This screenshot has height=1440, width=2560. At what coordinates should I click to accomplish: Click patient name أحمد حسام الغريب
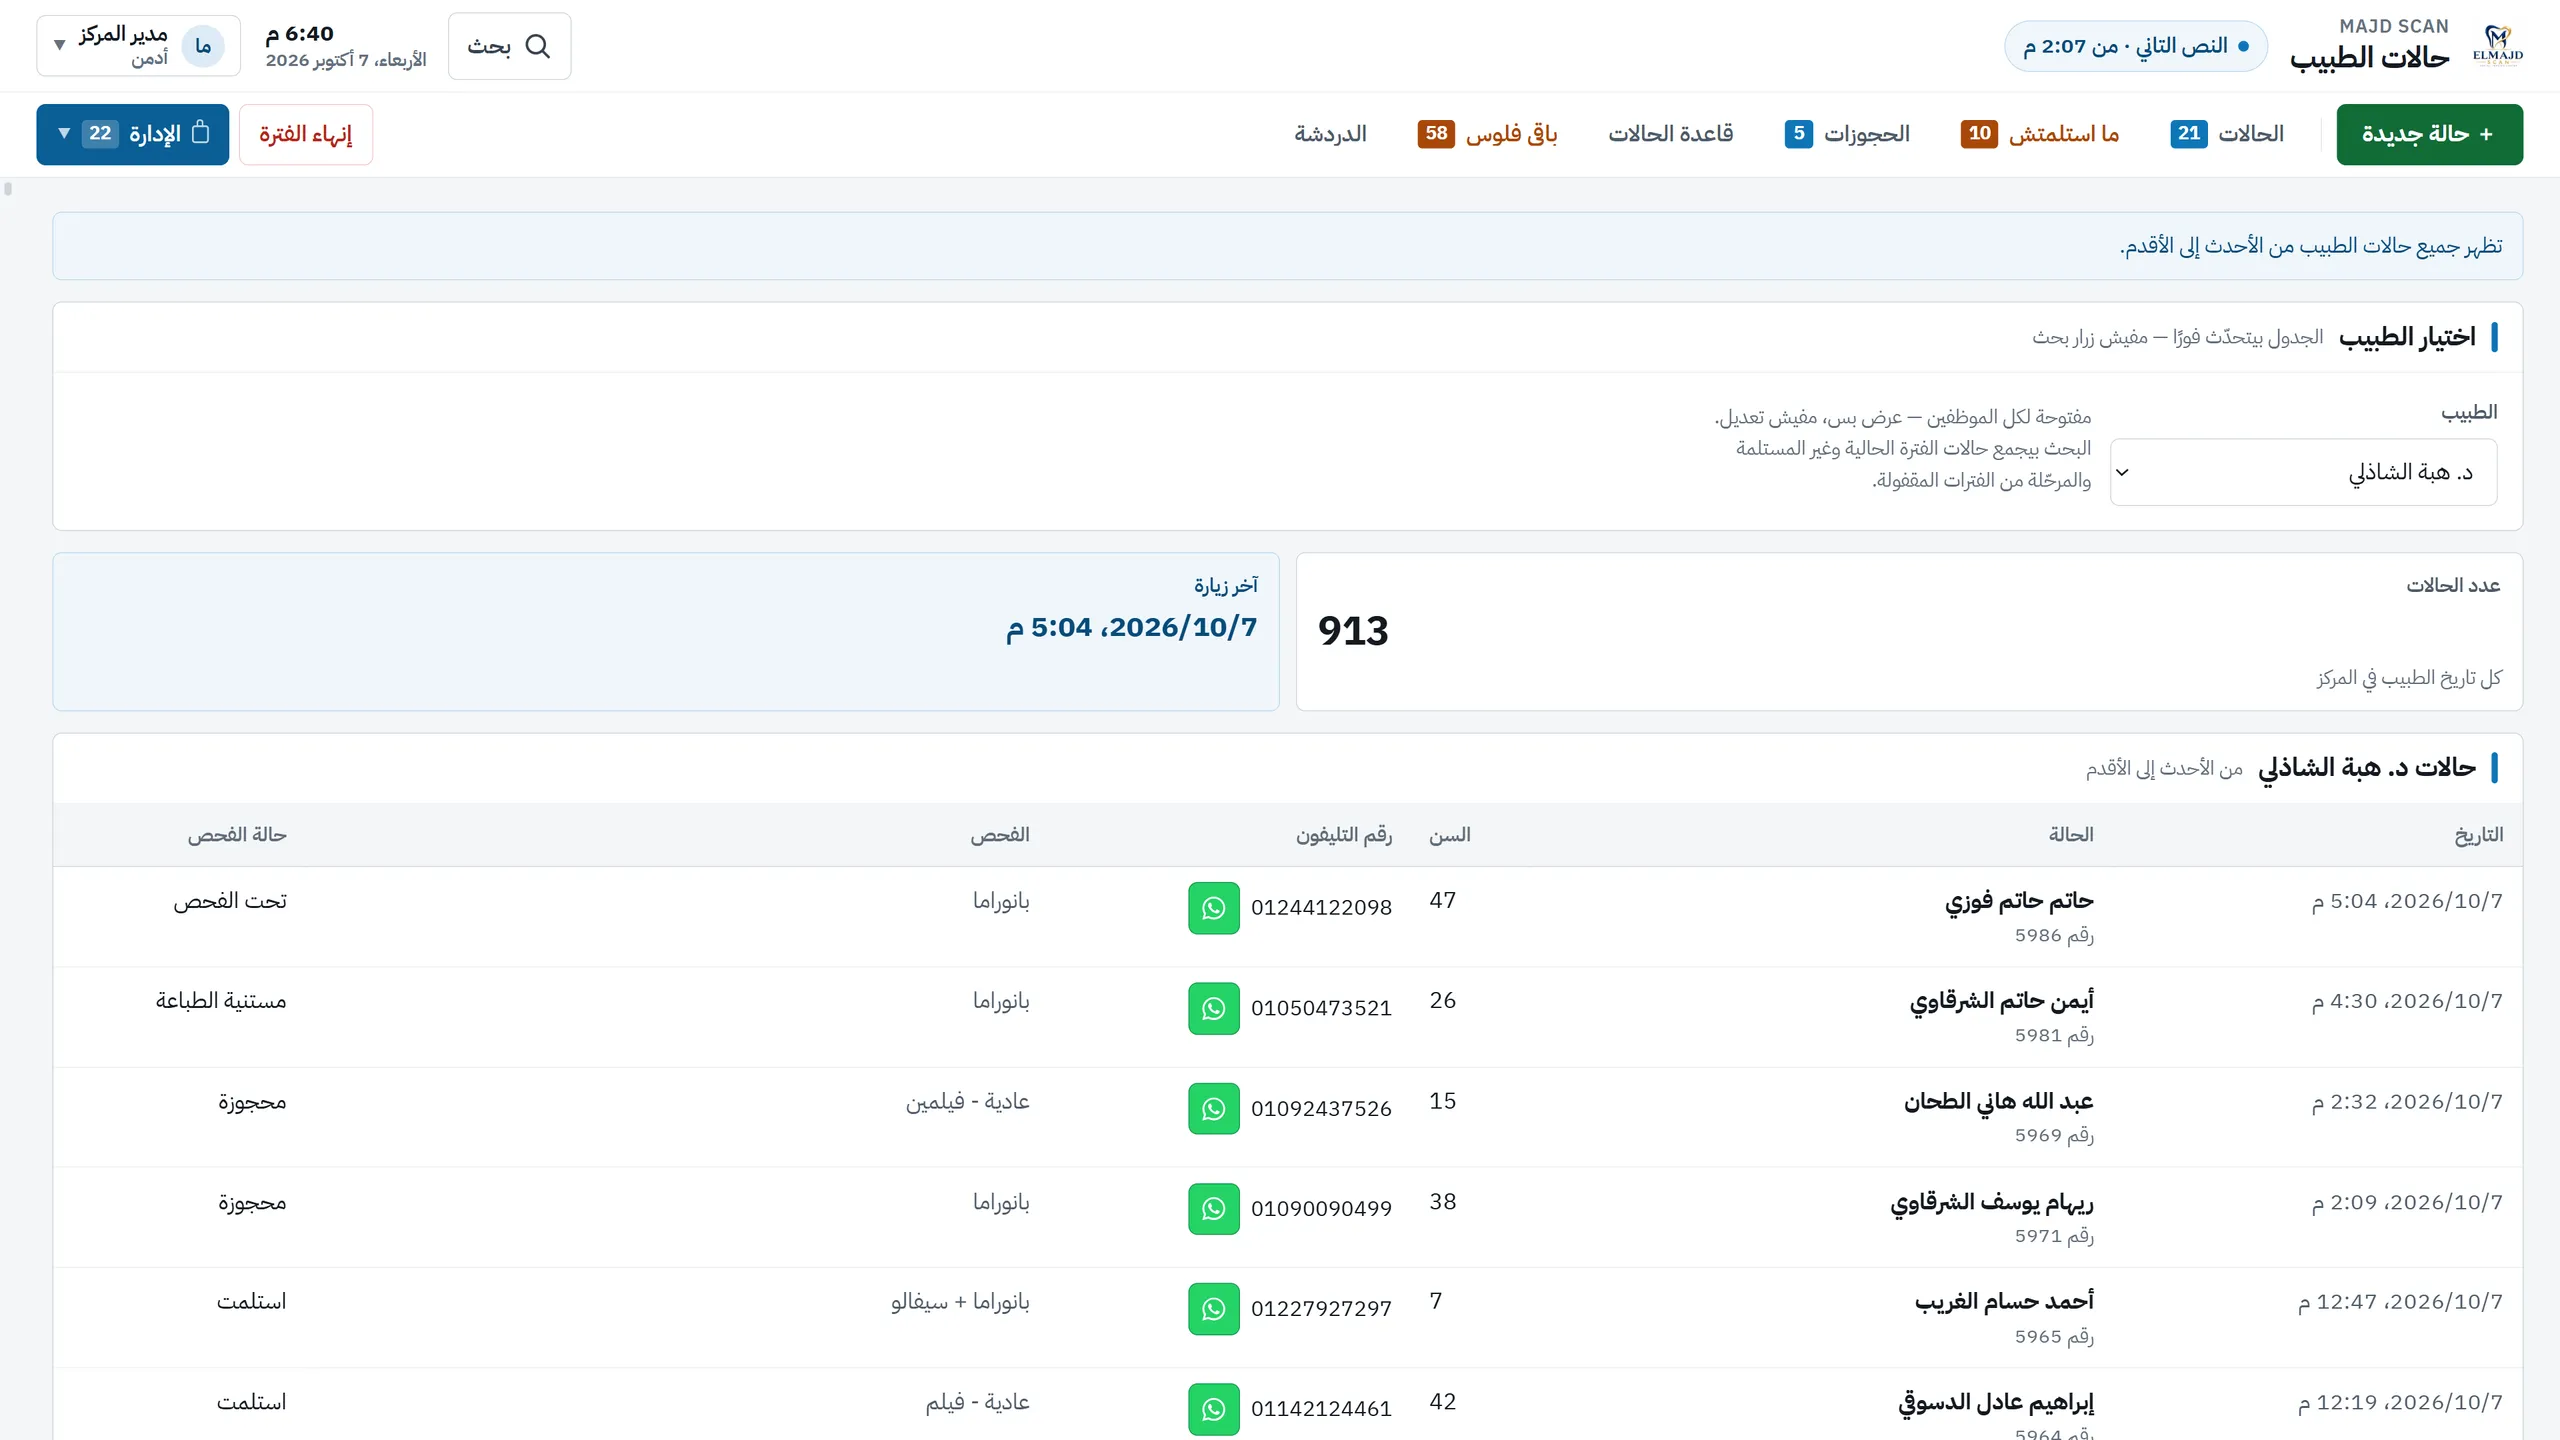(2004, 1301)
